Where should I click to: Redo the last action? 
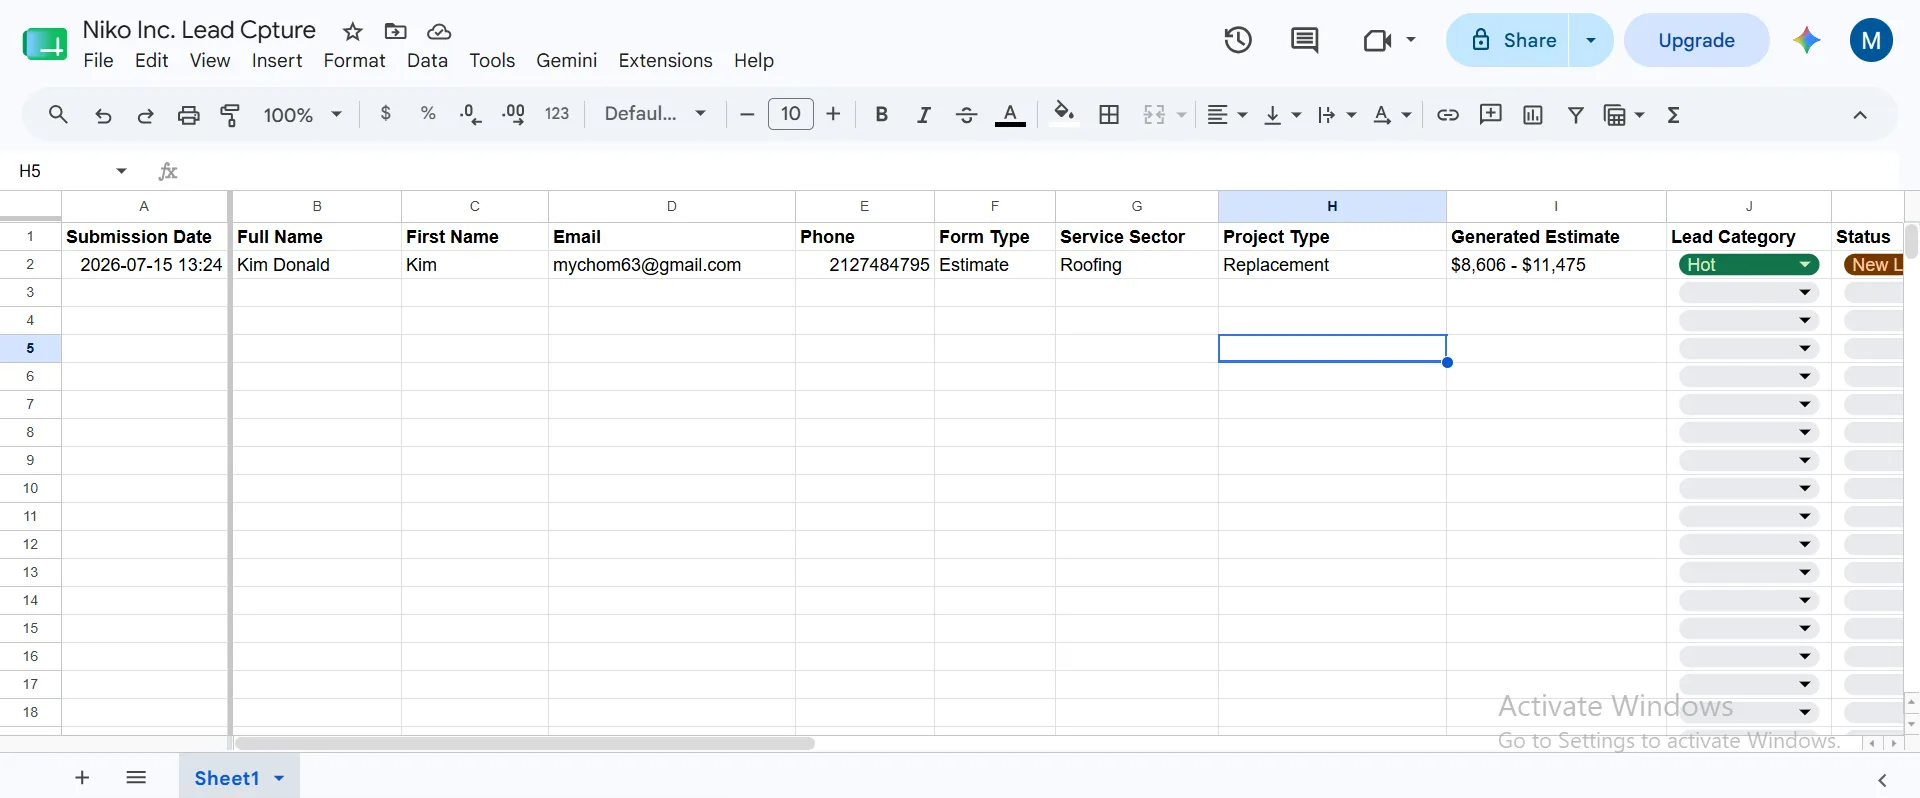(x=145, y=115)
